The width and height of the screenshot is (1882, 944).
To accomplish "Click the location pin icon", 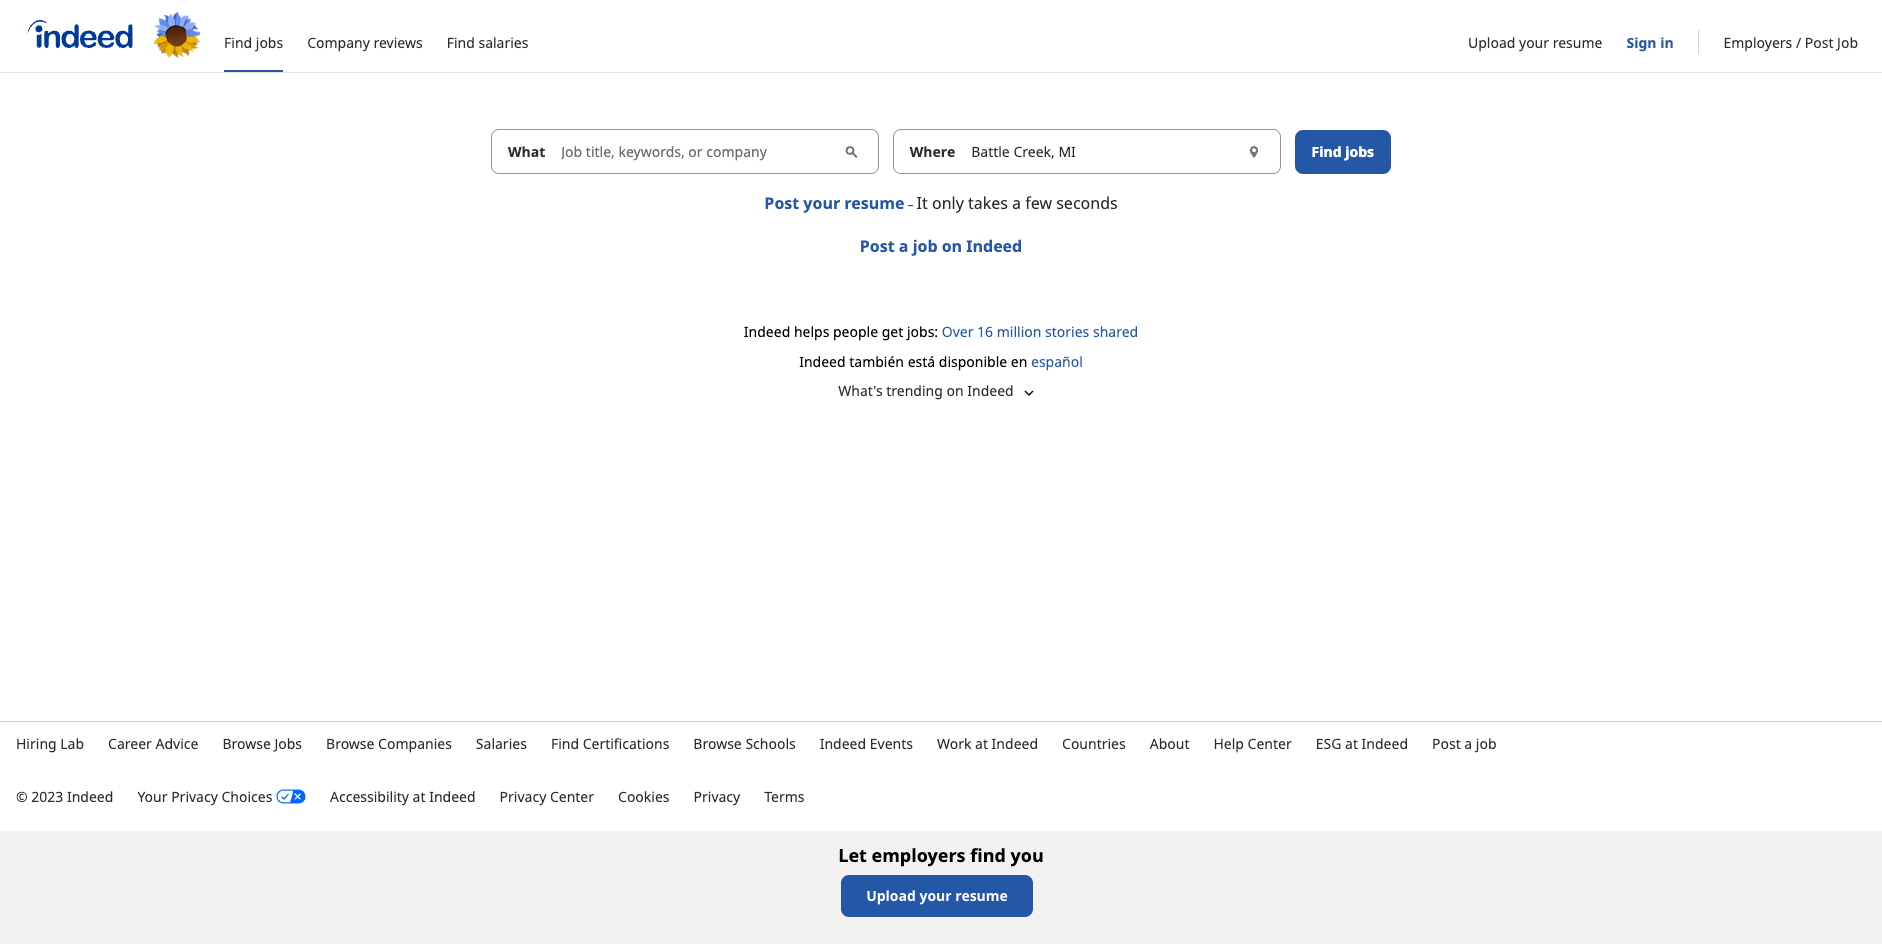I will 1253,152.
